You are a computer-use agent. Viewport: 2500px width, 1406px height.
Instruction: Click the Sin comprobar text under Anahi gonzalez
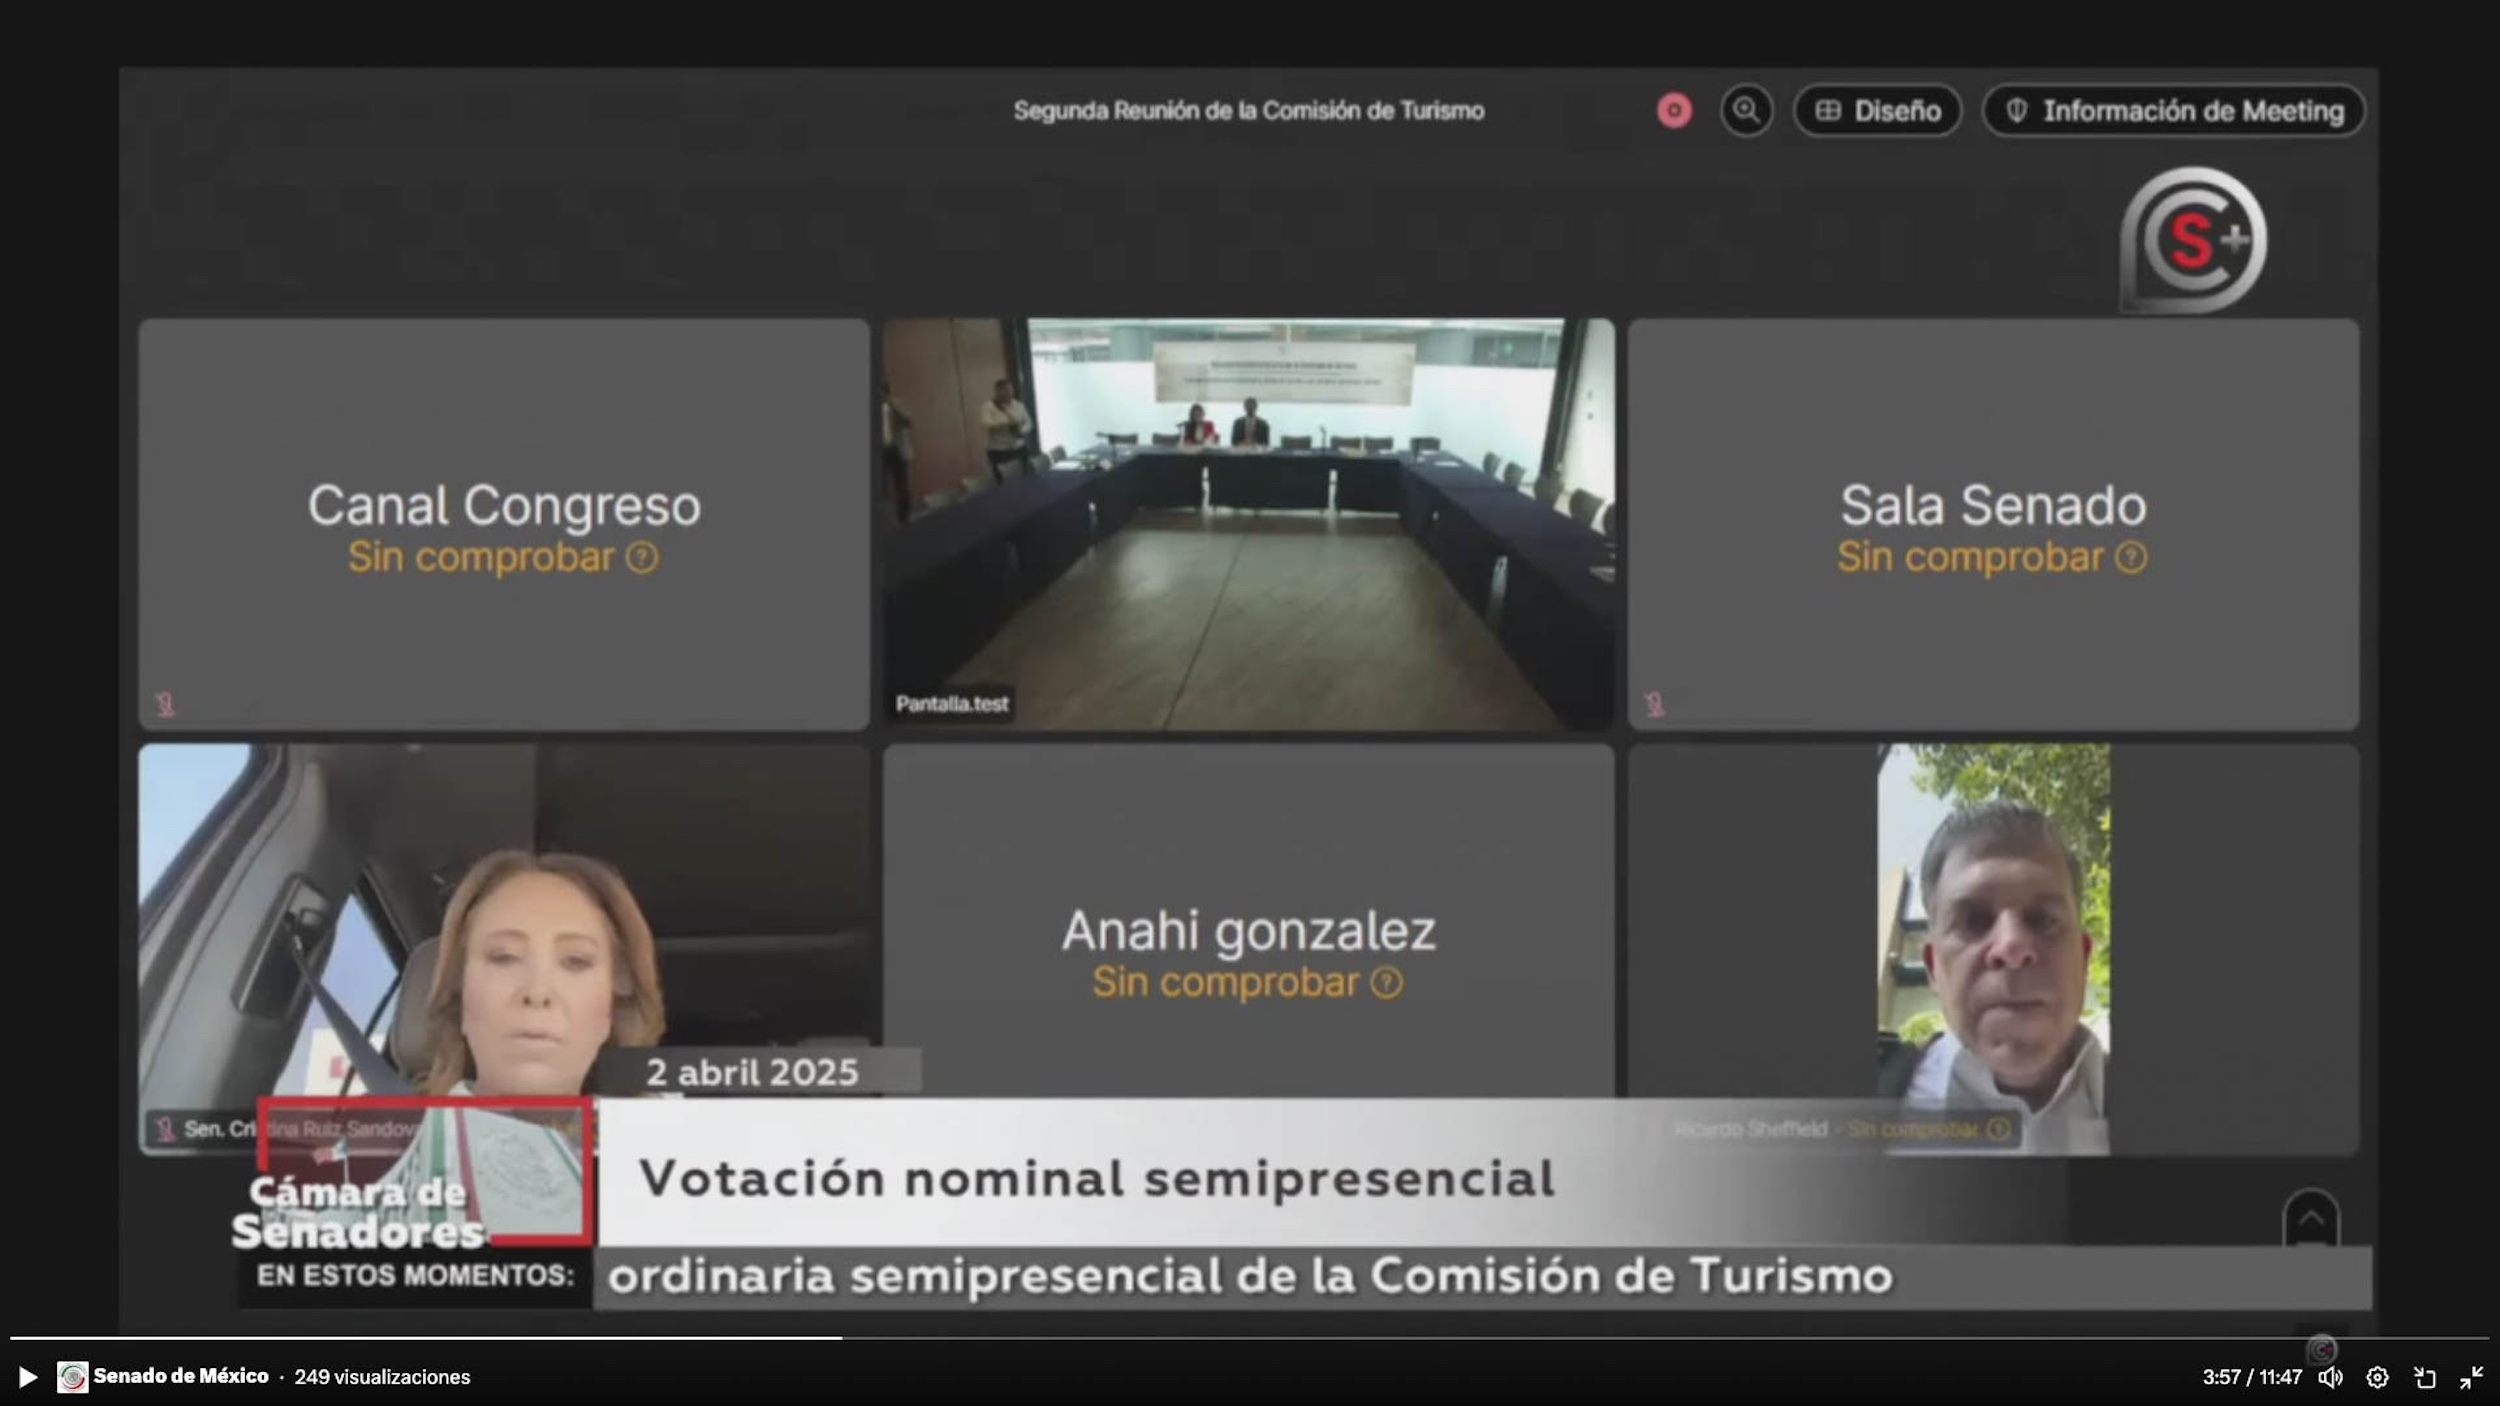coord(1225,982)
